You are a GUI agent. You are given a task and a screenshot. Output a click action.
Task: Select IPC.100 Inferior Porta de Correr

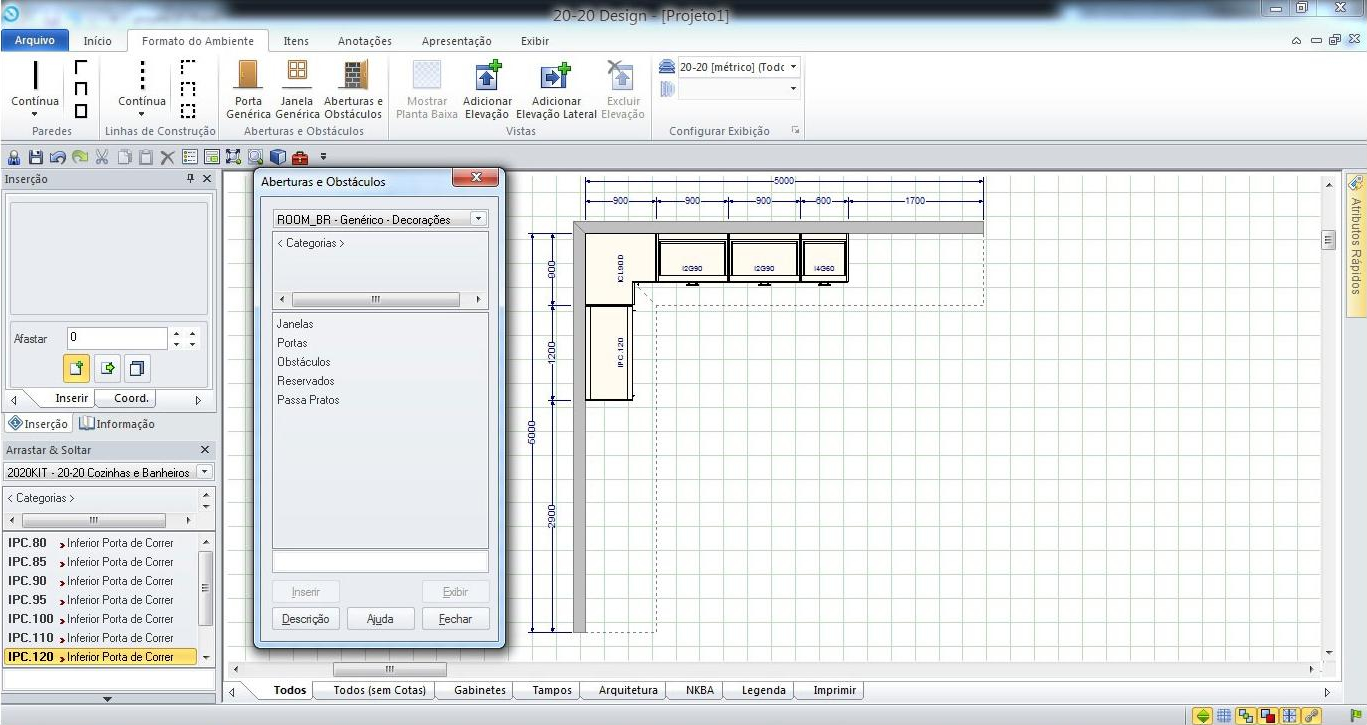(x=100, y=619)
